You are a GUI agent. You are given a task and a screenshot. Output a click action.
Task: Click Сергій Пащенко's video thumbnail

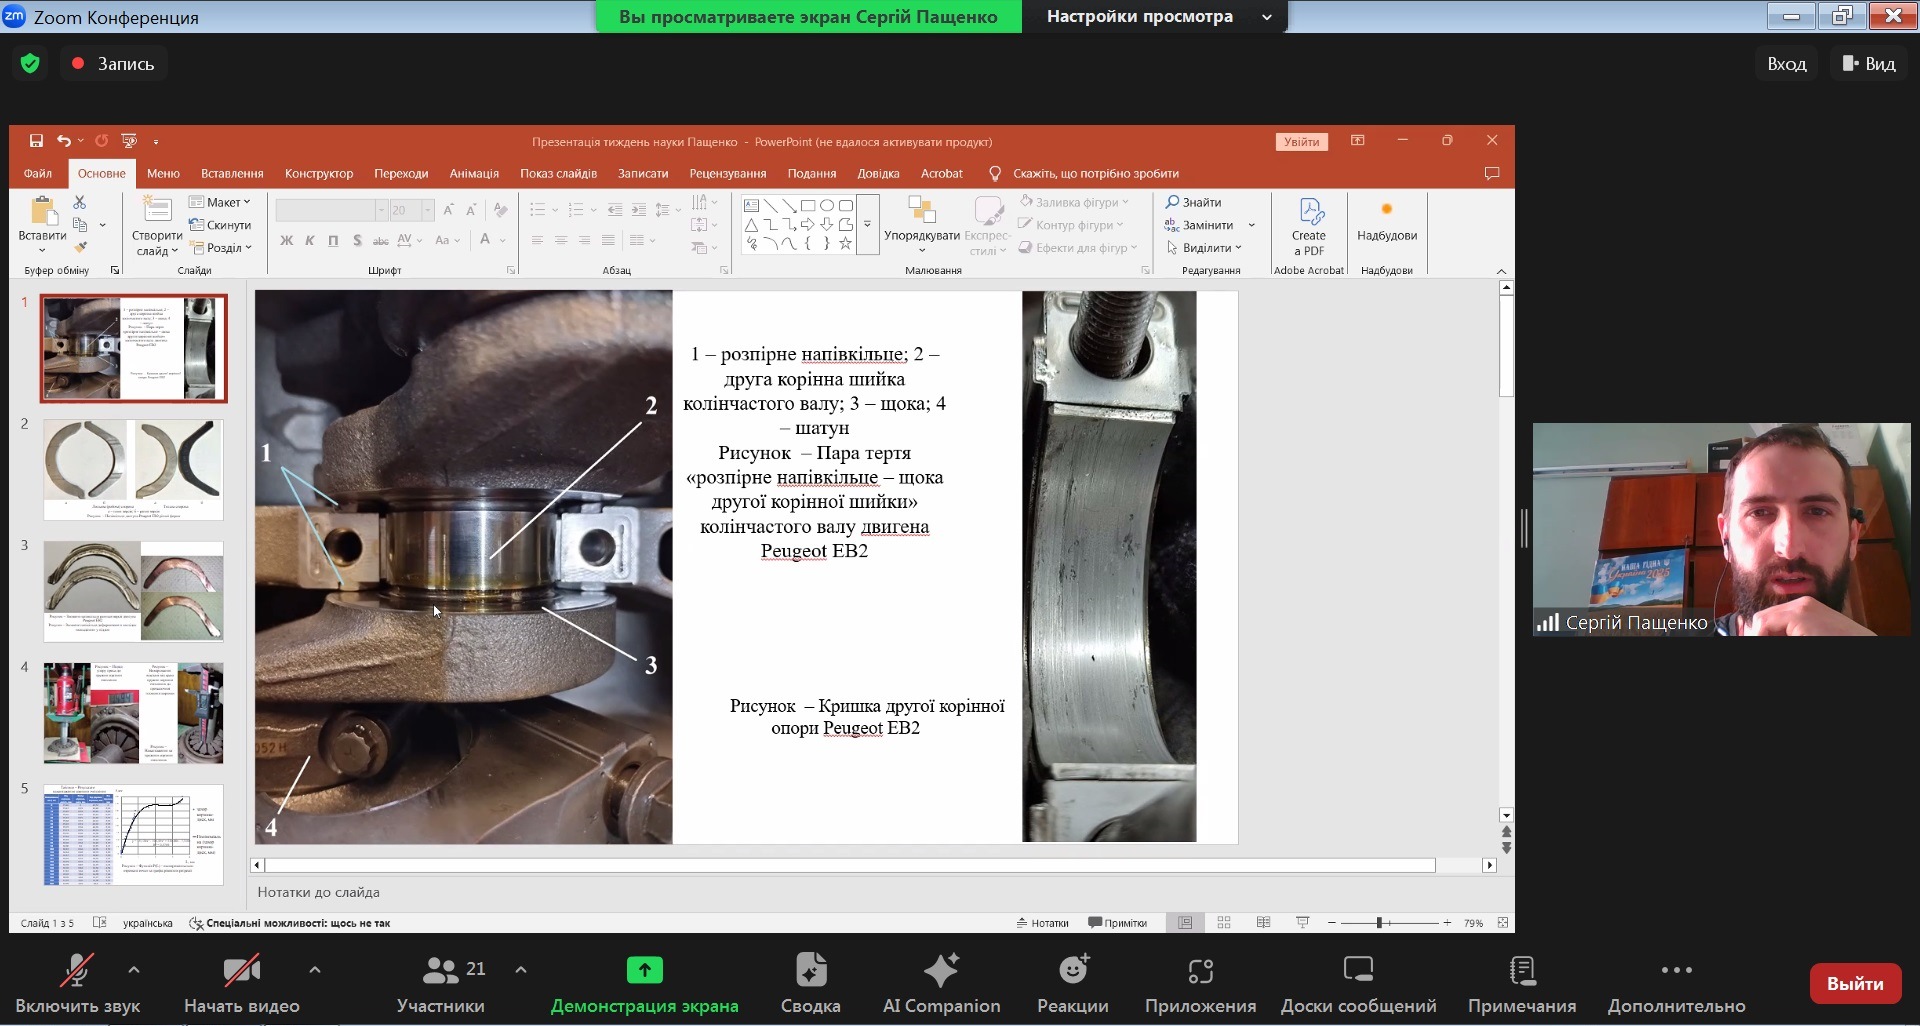click(x=1720, y=529)
